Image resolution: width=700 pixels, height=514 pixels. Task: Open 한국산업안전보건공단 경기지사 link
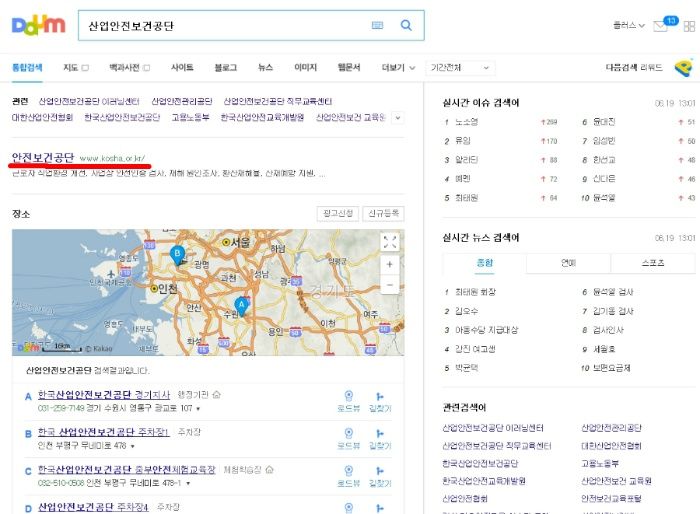click(x=104, y=395)
